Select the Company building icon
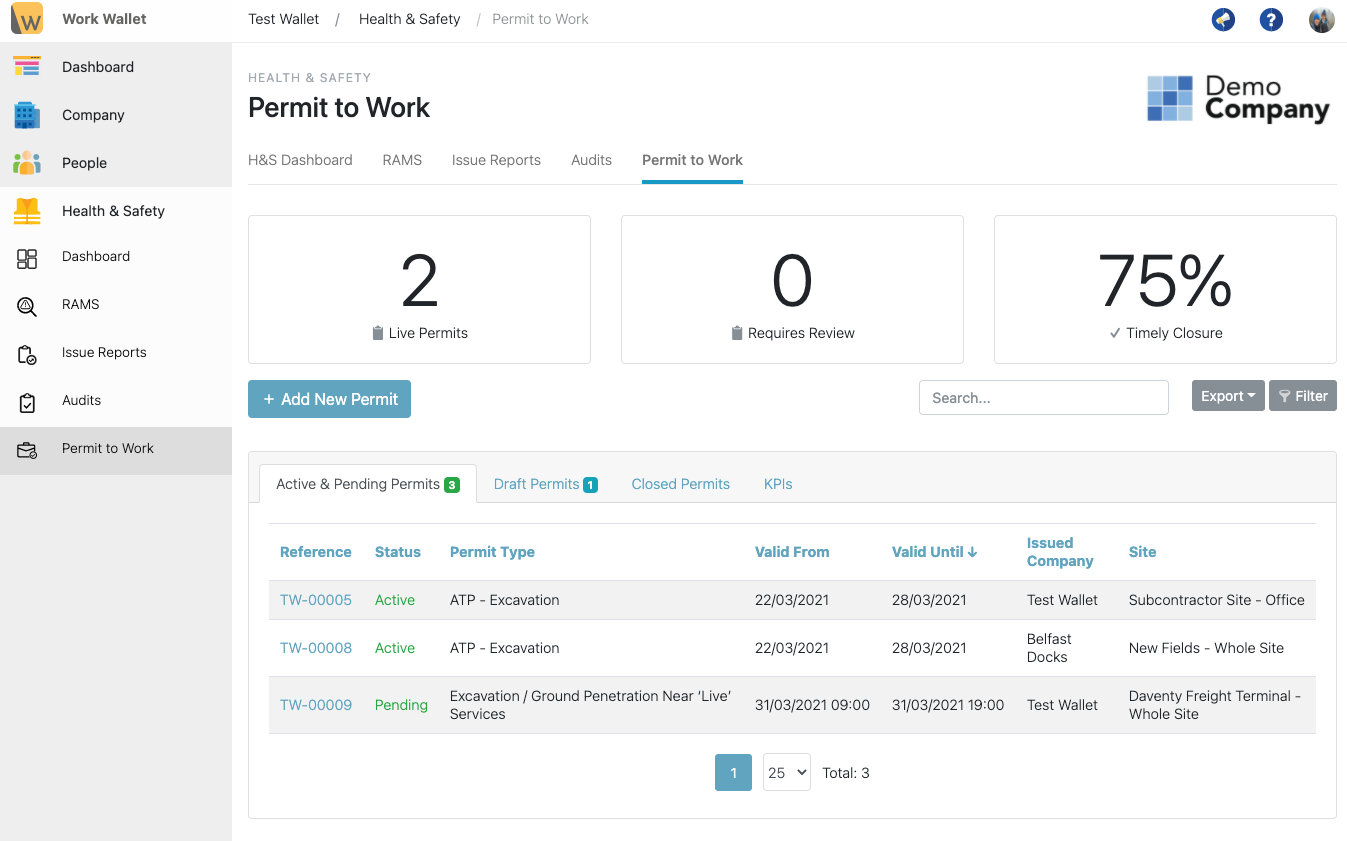The height and width of the screenshot is (841, 1347). [x=26, y=114]
